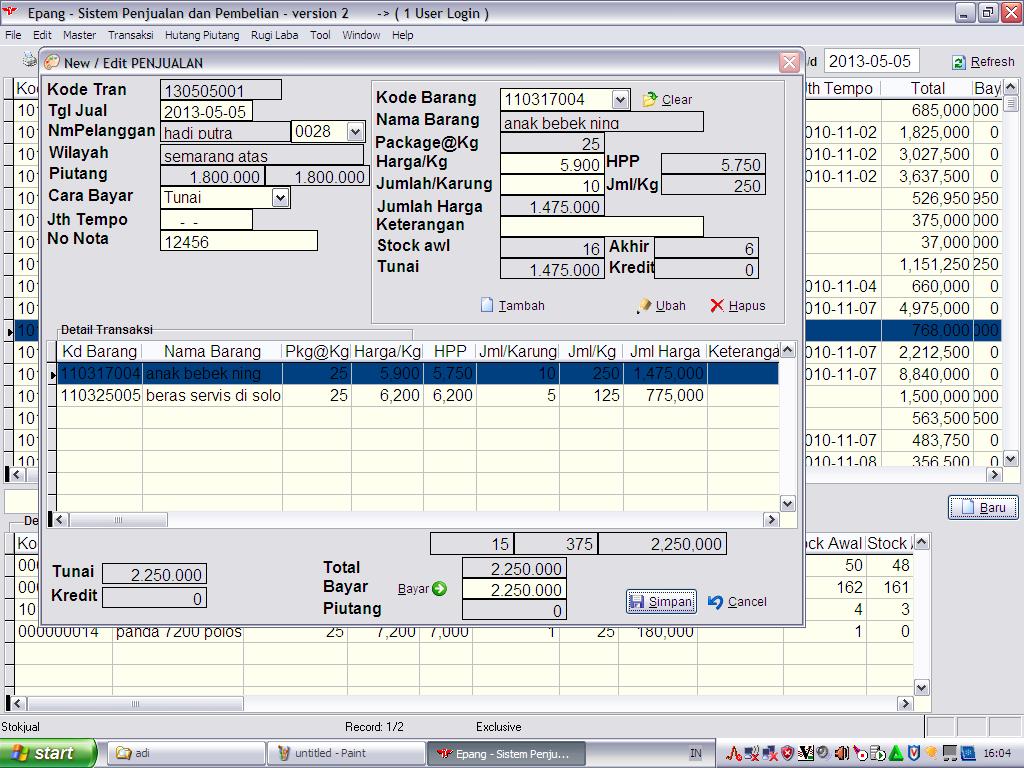The height and width of the screenshot is (768, 1024).
Task: Click the Simpan save disk button
Action: pos(660,601)
